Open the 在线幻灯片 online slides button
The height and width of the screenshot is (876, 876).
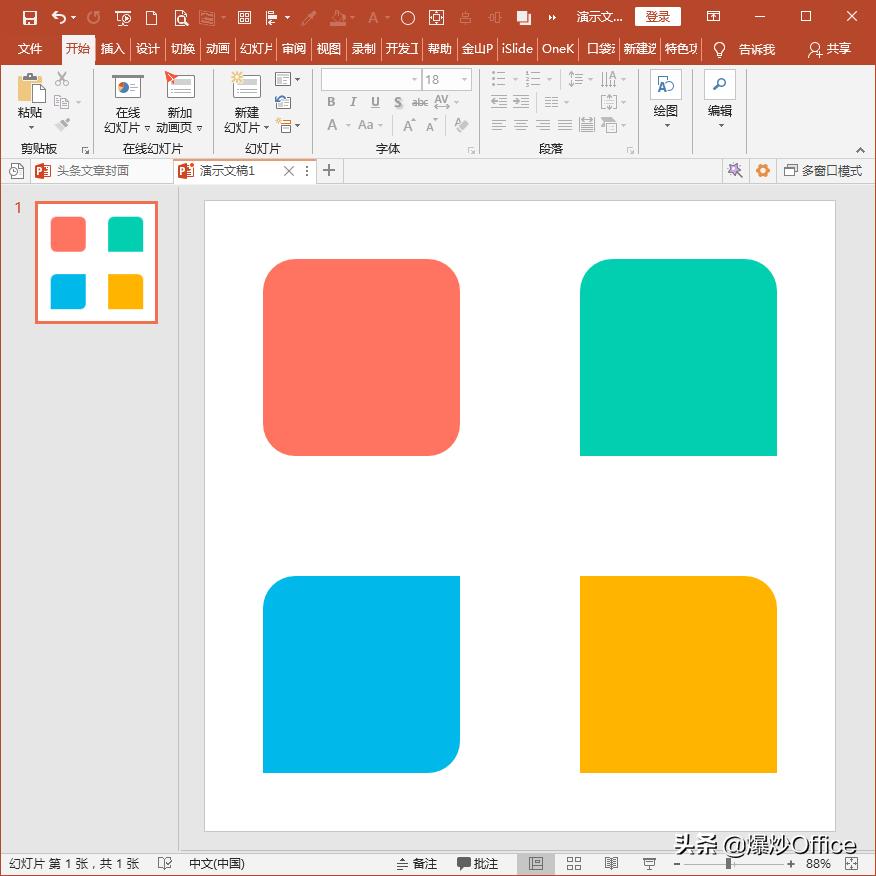click(127, 103)
